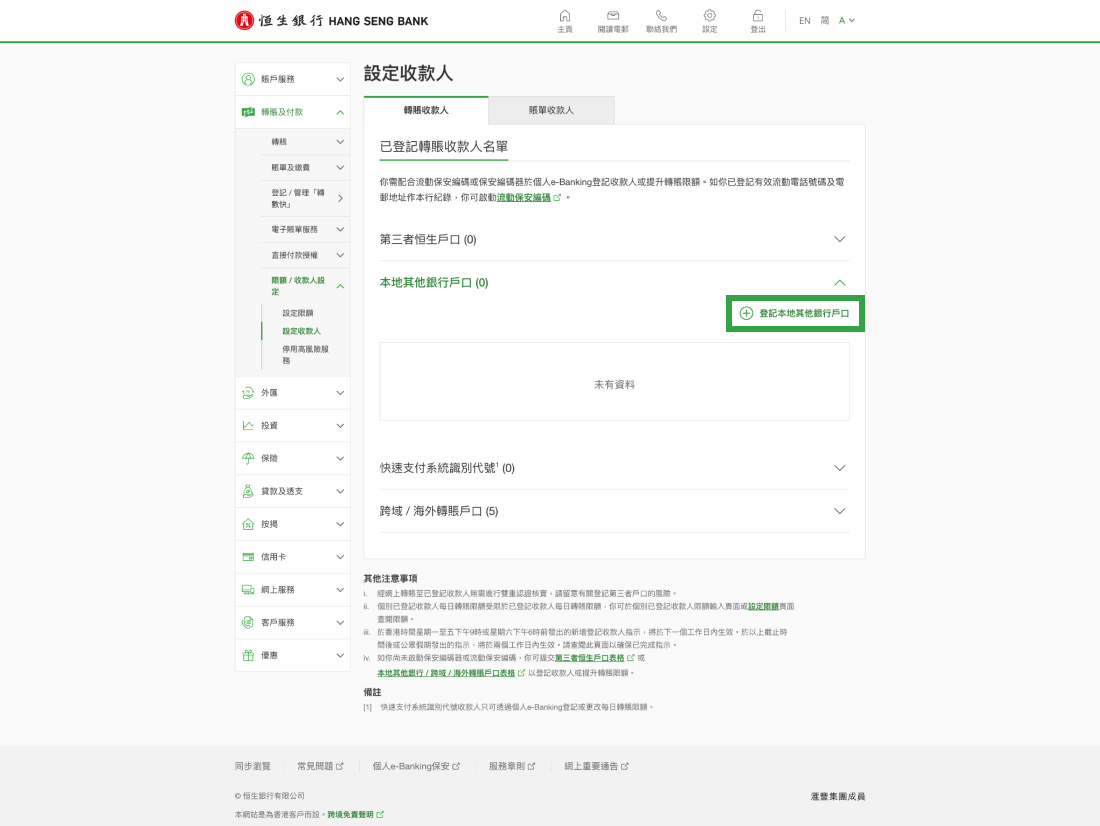Click the logout lock icon
The image size is (1100, 826).
click(758, 16)
